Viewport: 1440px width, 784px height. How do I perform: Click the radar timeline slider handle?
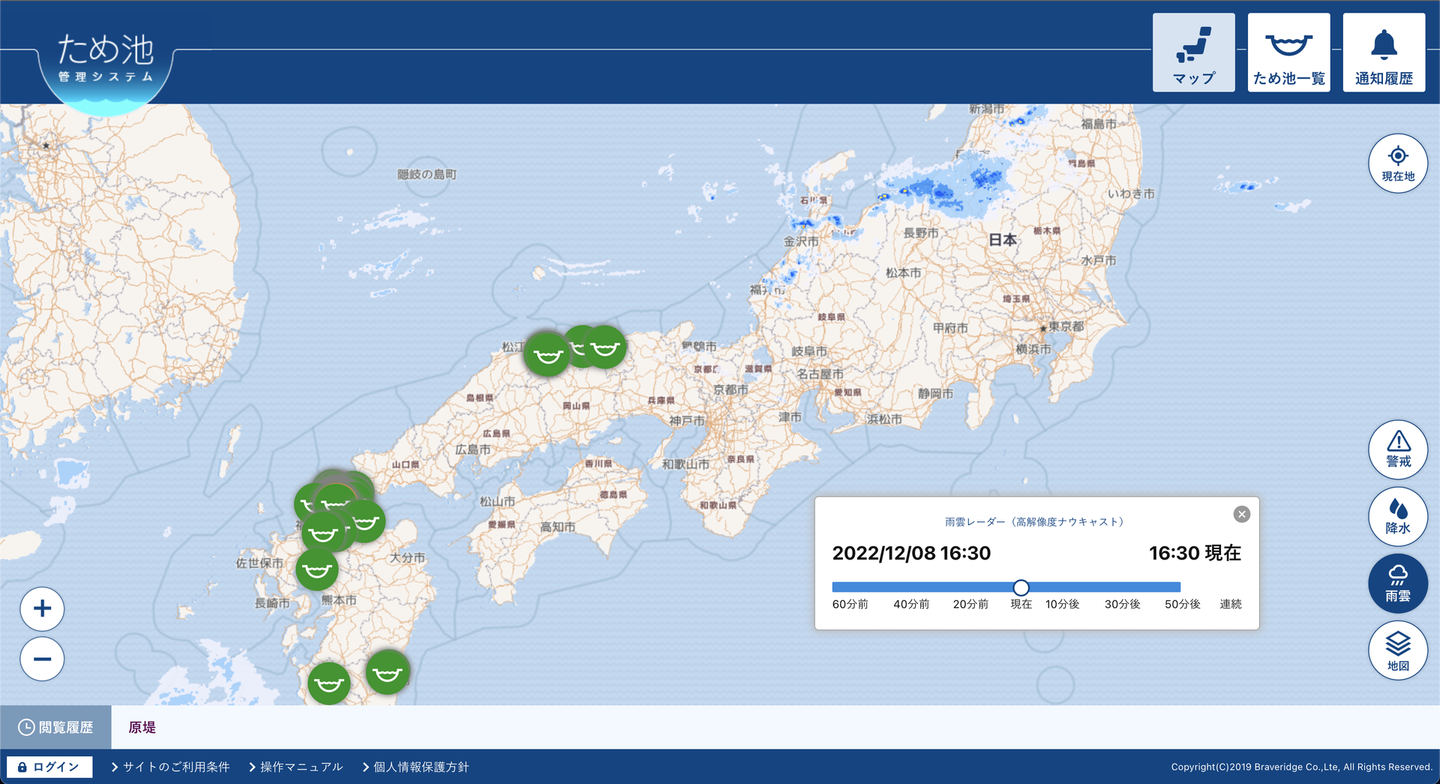point(1021,587)
